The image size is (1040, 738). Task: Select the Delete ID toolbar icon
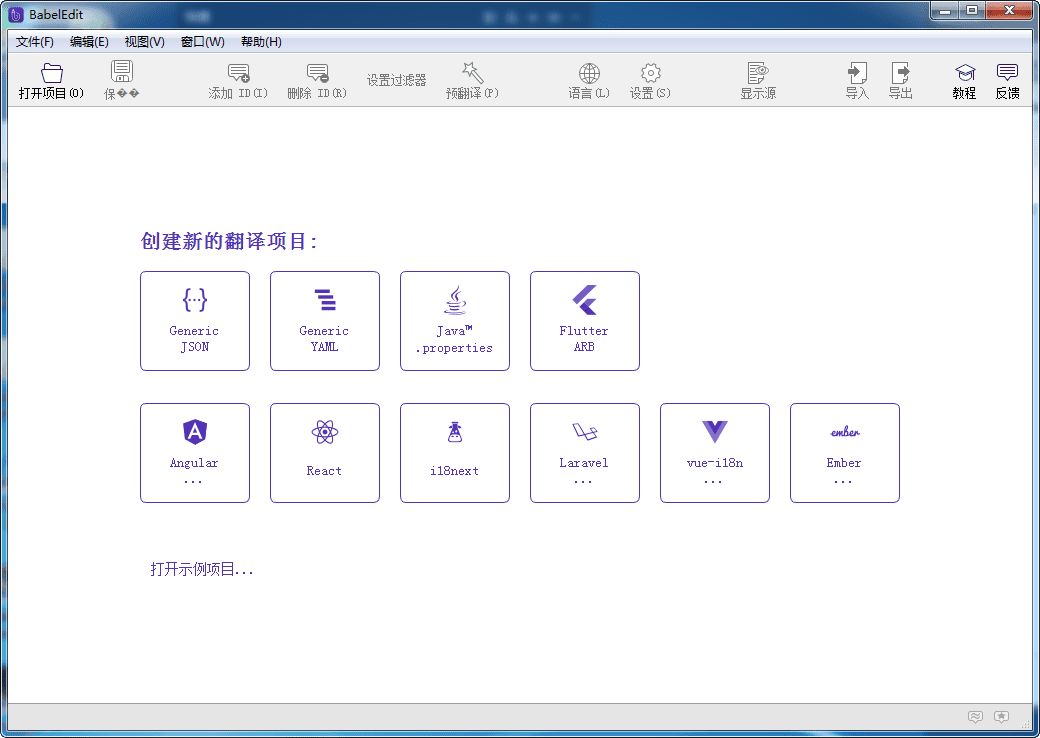pos(317,73)
